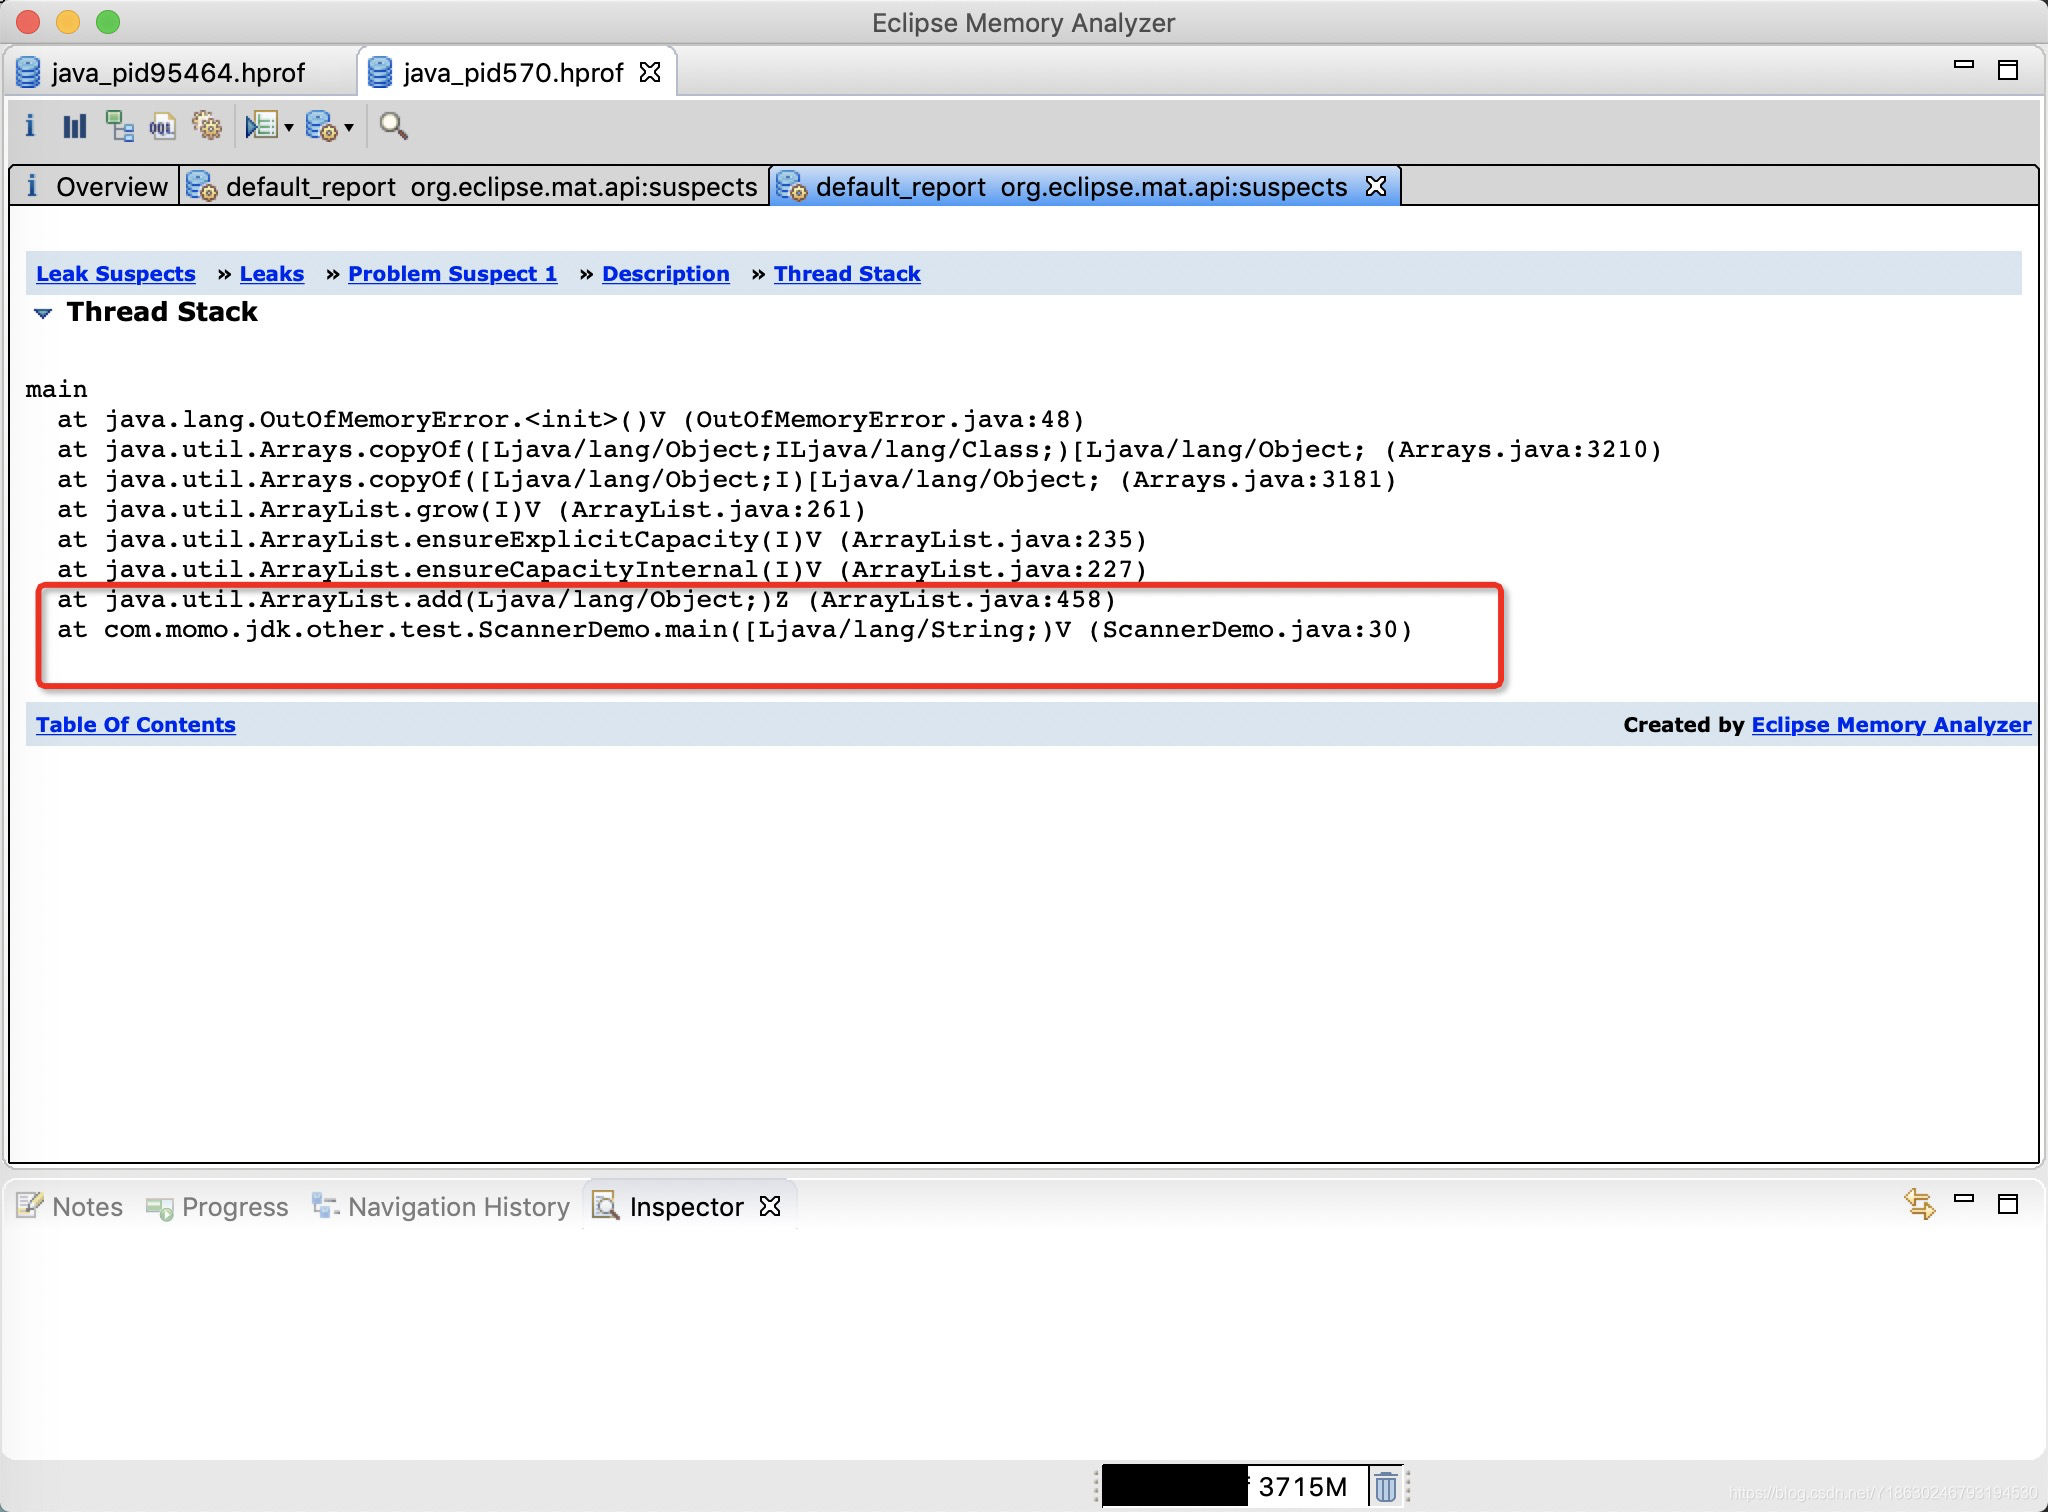Open the Overview info toolbar icon

(30, 126)
